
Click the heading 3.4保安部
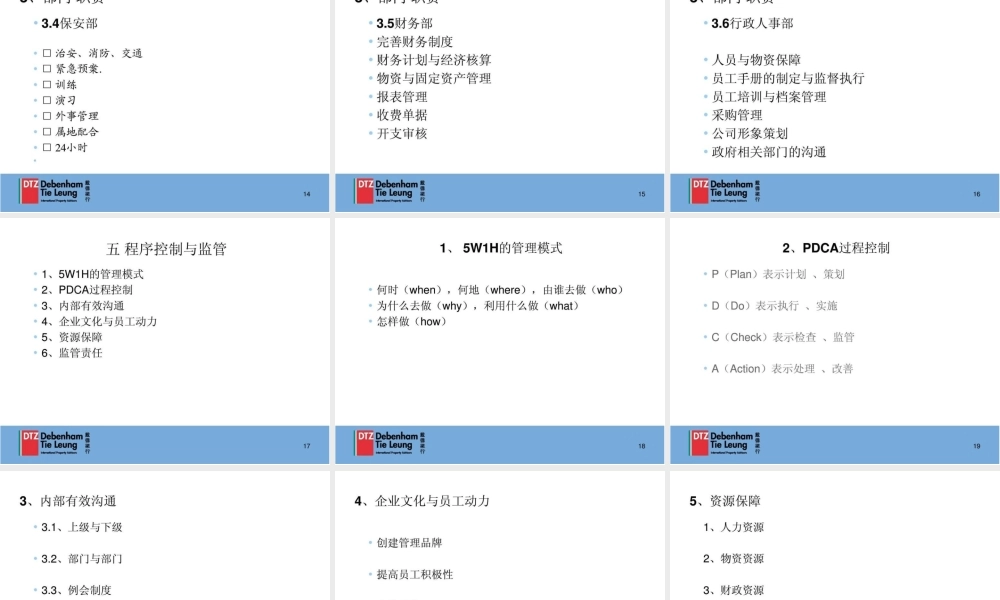click(x=70, y=24)
